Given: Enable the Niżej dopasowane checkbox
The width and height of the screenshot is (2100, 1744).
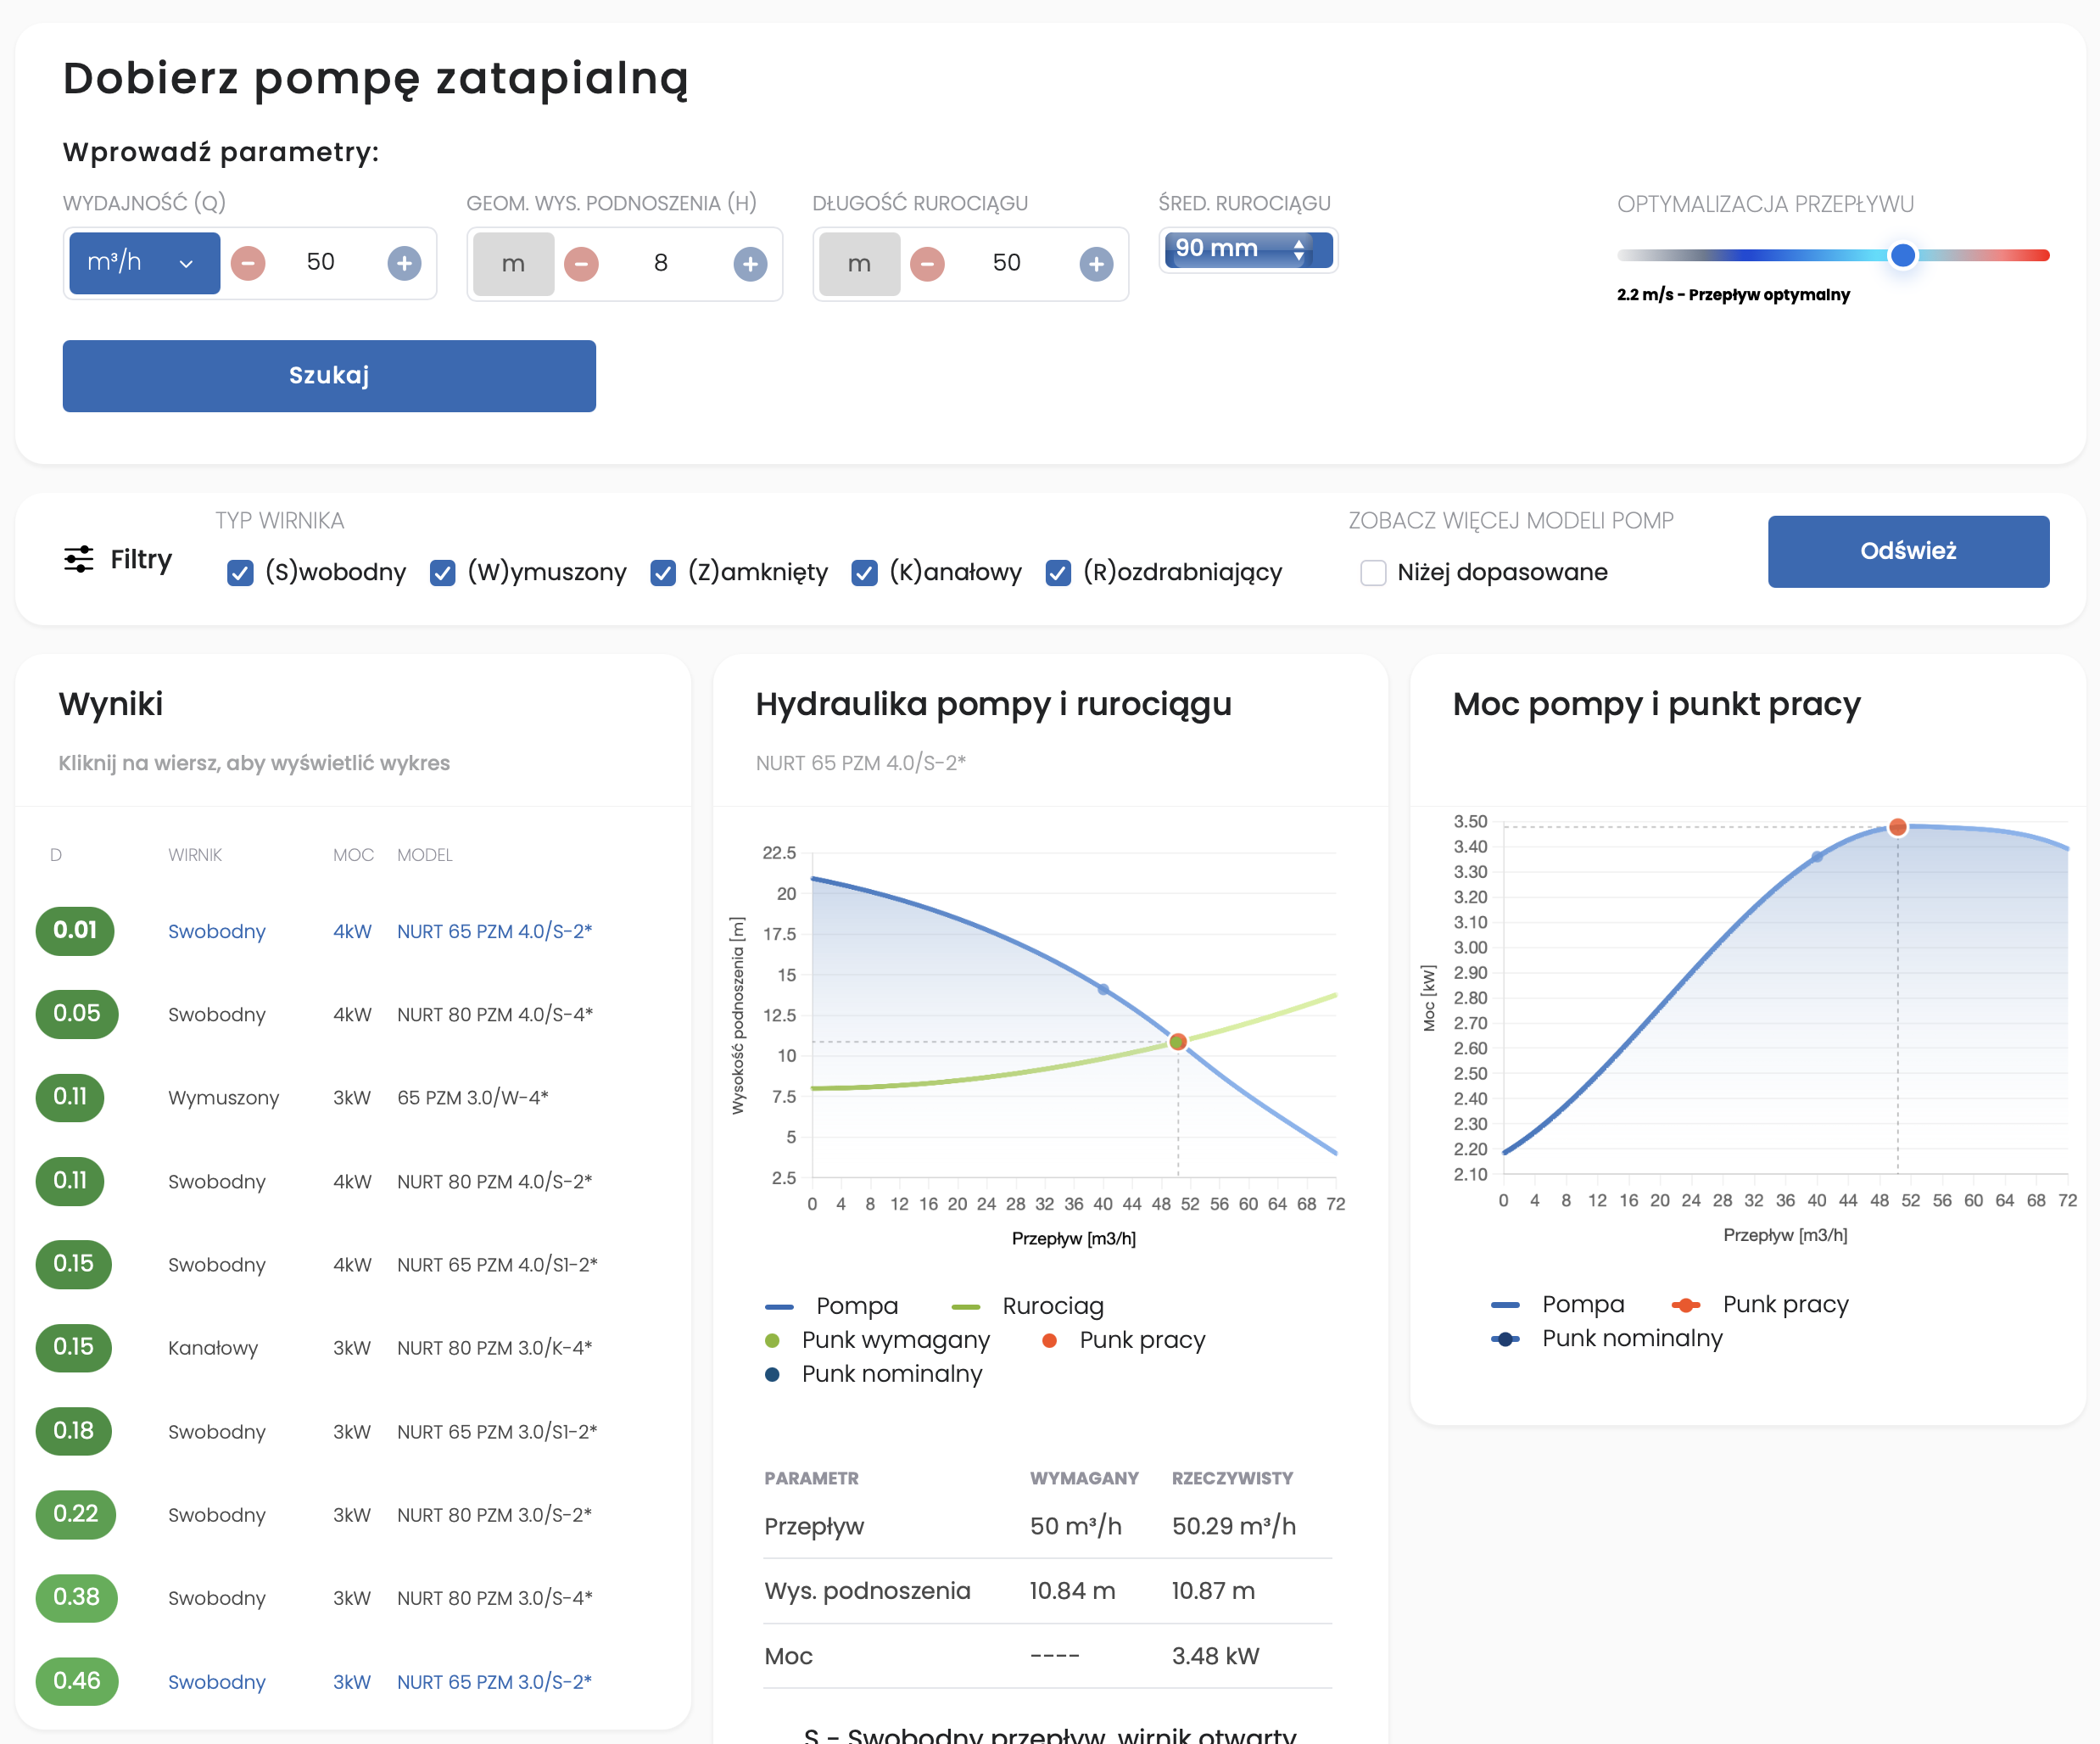Looking at the screenshot, I should pos(1373,573).
